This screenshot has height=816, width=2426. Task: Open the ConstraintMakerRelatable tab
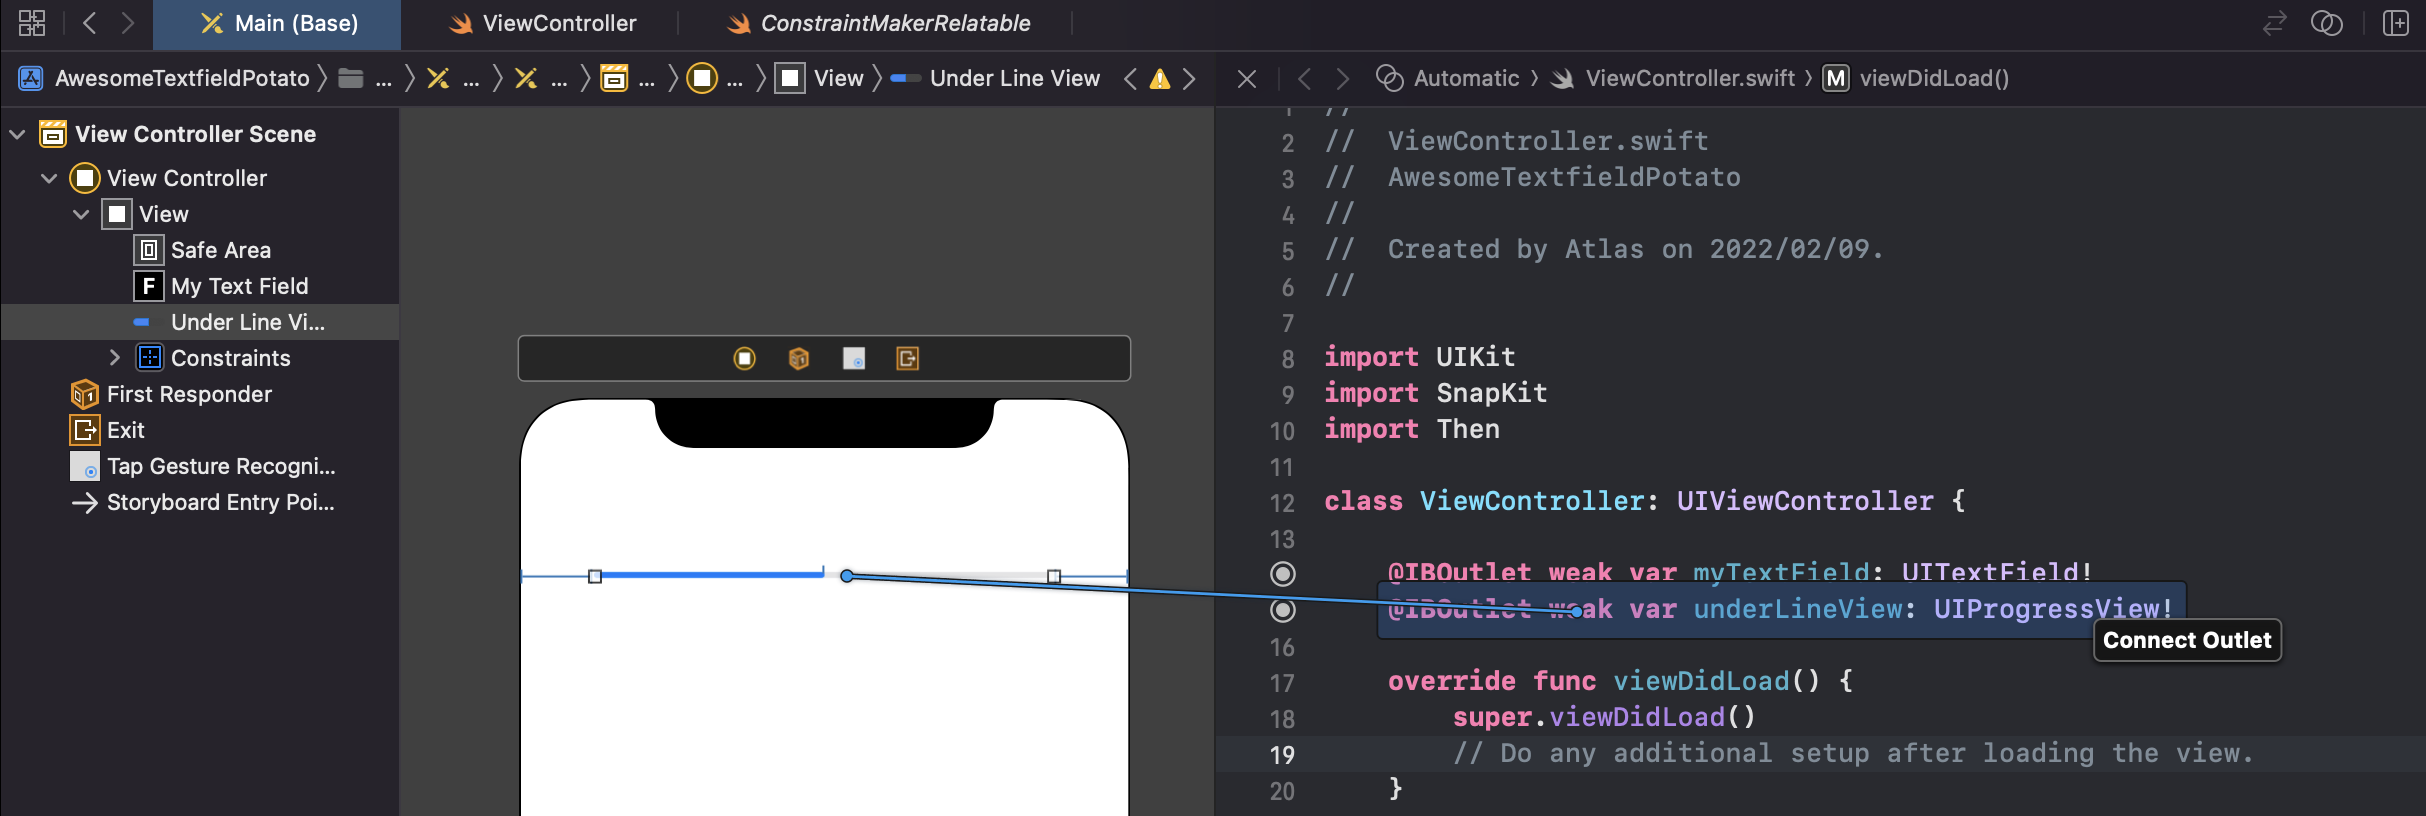(x=878, y=24)
